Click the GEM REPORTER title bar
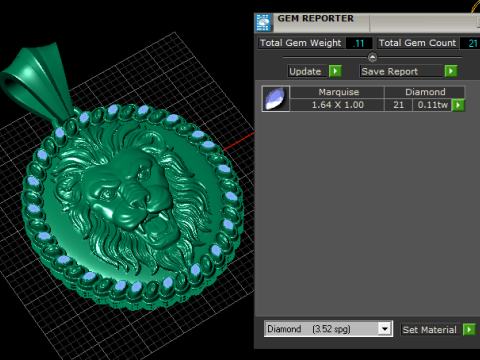This screenshot has height=360, width=480. (367, 23)
